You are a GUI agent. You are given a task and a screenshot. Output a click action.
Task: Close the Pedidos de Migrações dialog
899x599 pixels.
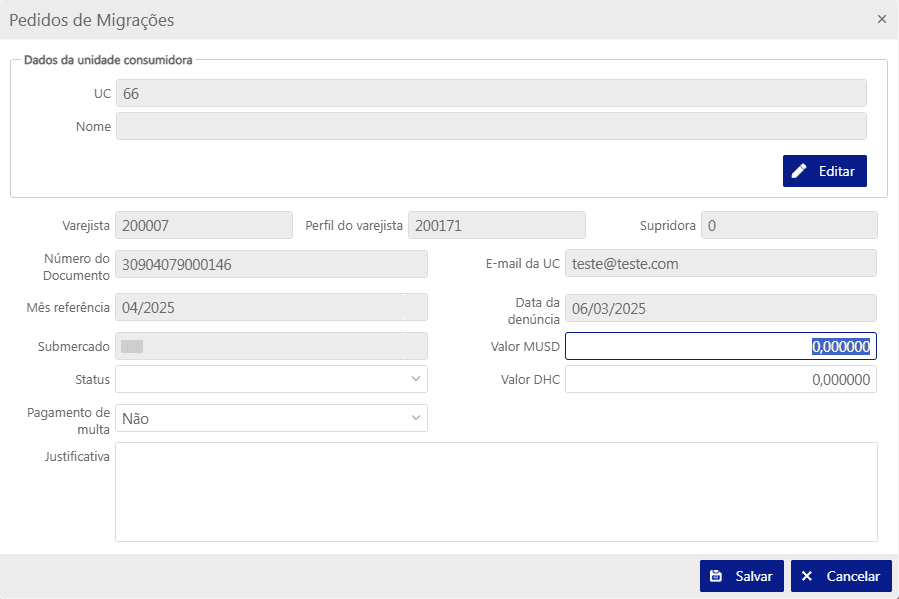point(881,19)
